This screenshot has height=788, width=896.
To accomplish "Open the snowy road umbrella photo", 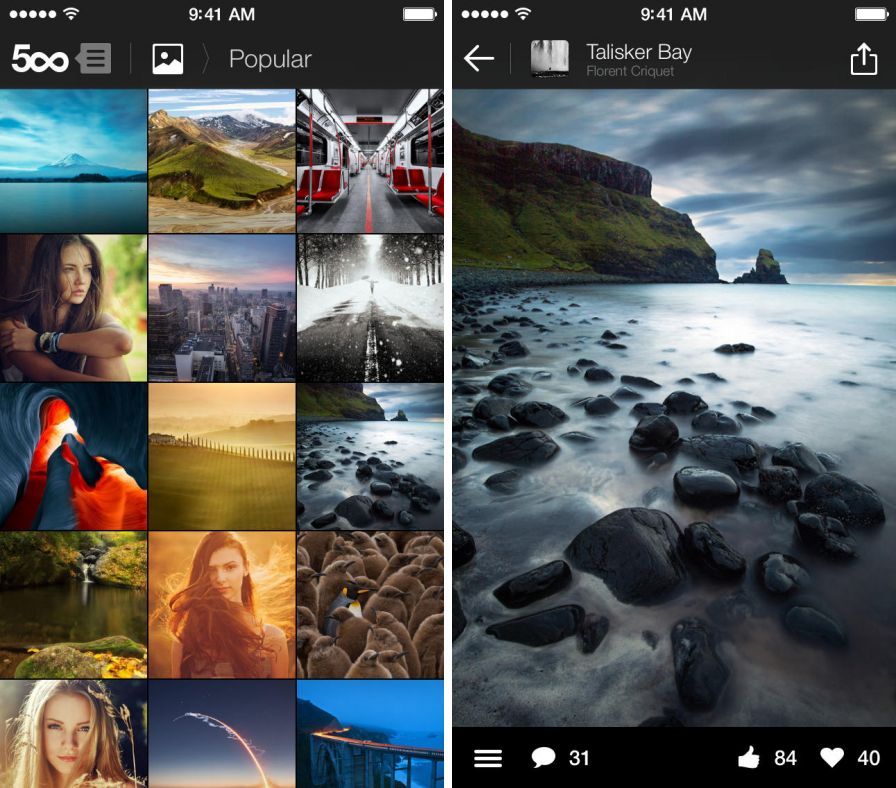I will click(x=370, y=308).
